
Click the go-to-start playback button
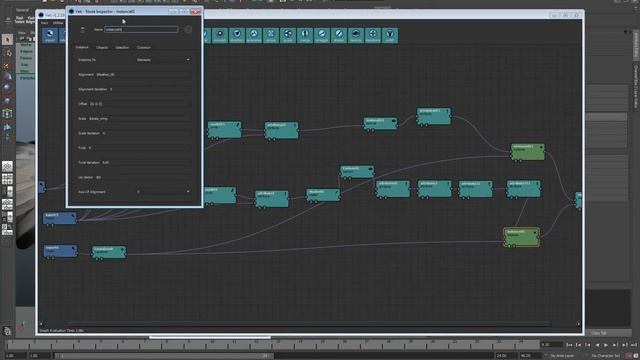pos(569,345)
